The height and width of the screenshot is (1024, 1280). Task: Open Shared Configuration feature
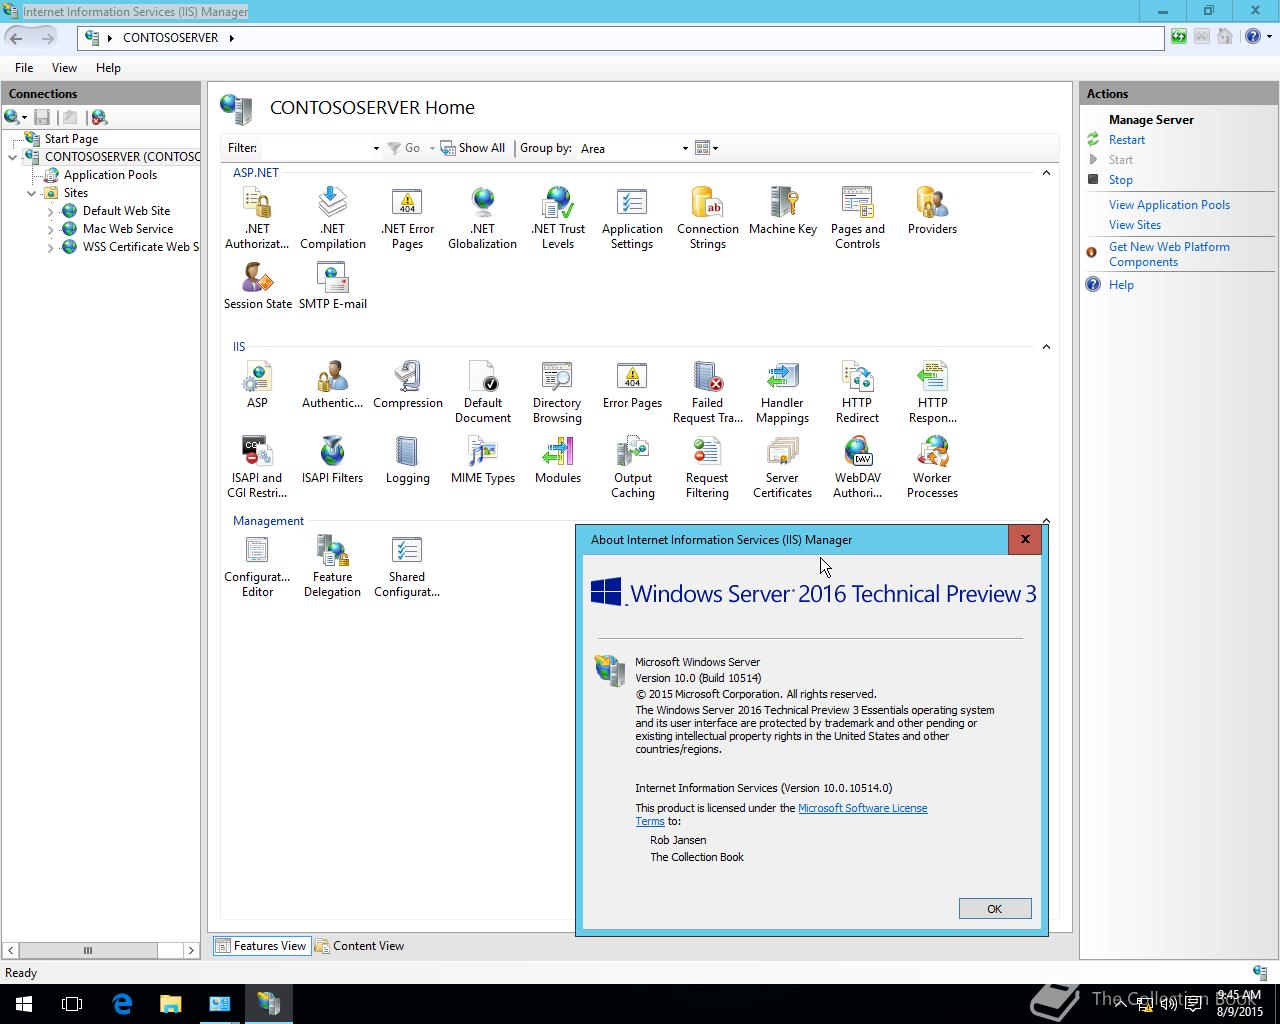pyautogui.click(x=407, y=566)
